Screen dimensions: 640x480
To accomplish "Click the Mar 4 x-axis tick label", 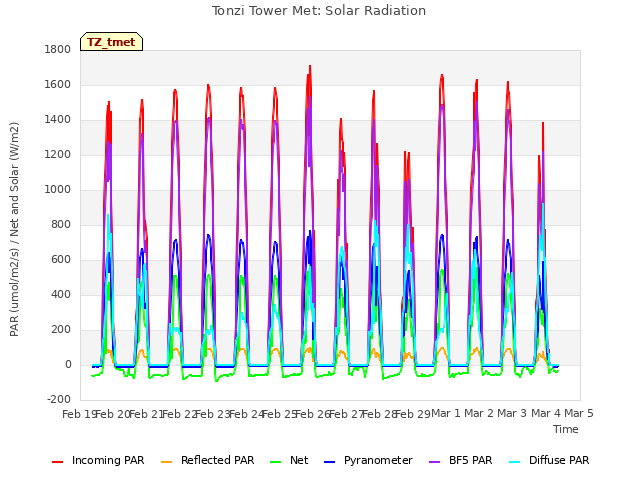I will pos(546,413).
